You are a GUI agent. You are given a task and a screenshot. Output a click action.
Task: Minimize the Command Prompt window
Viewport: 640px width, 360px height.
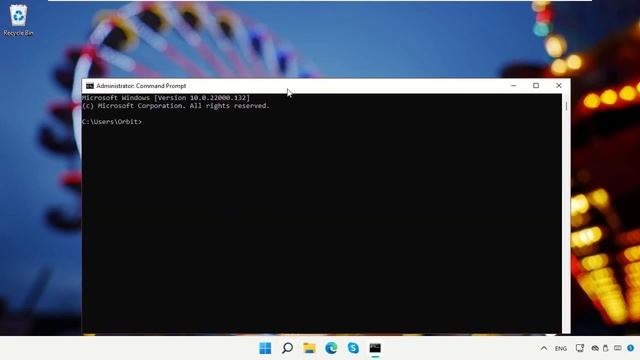(x=513, y=86)
